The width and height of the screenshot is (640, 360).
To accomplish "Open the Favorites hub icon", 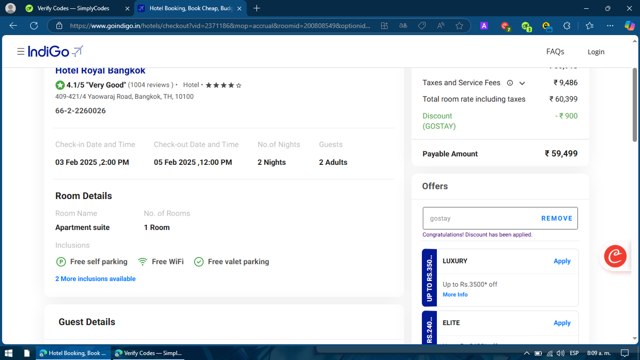I will coord(589,26).
